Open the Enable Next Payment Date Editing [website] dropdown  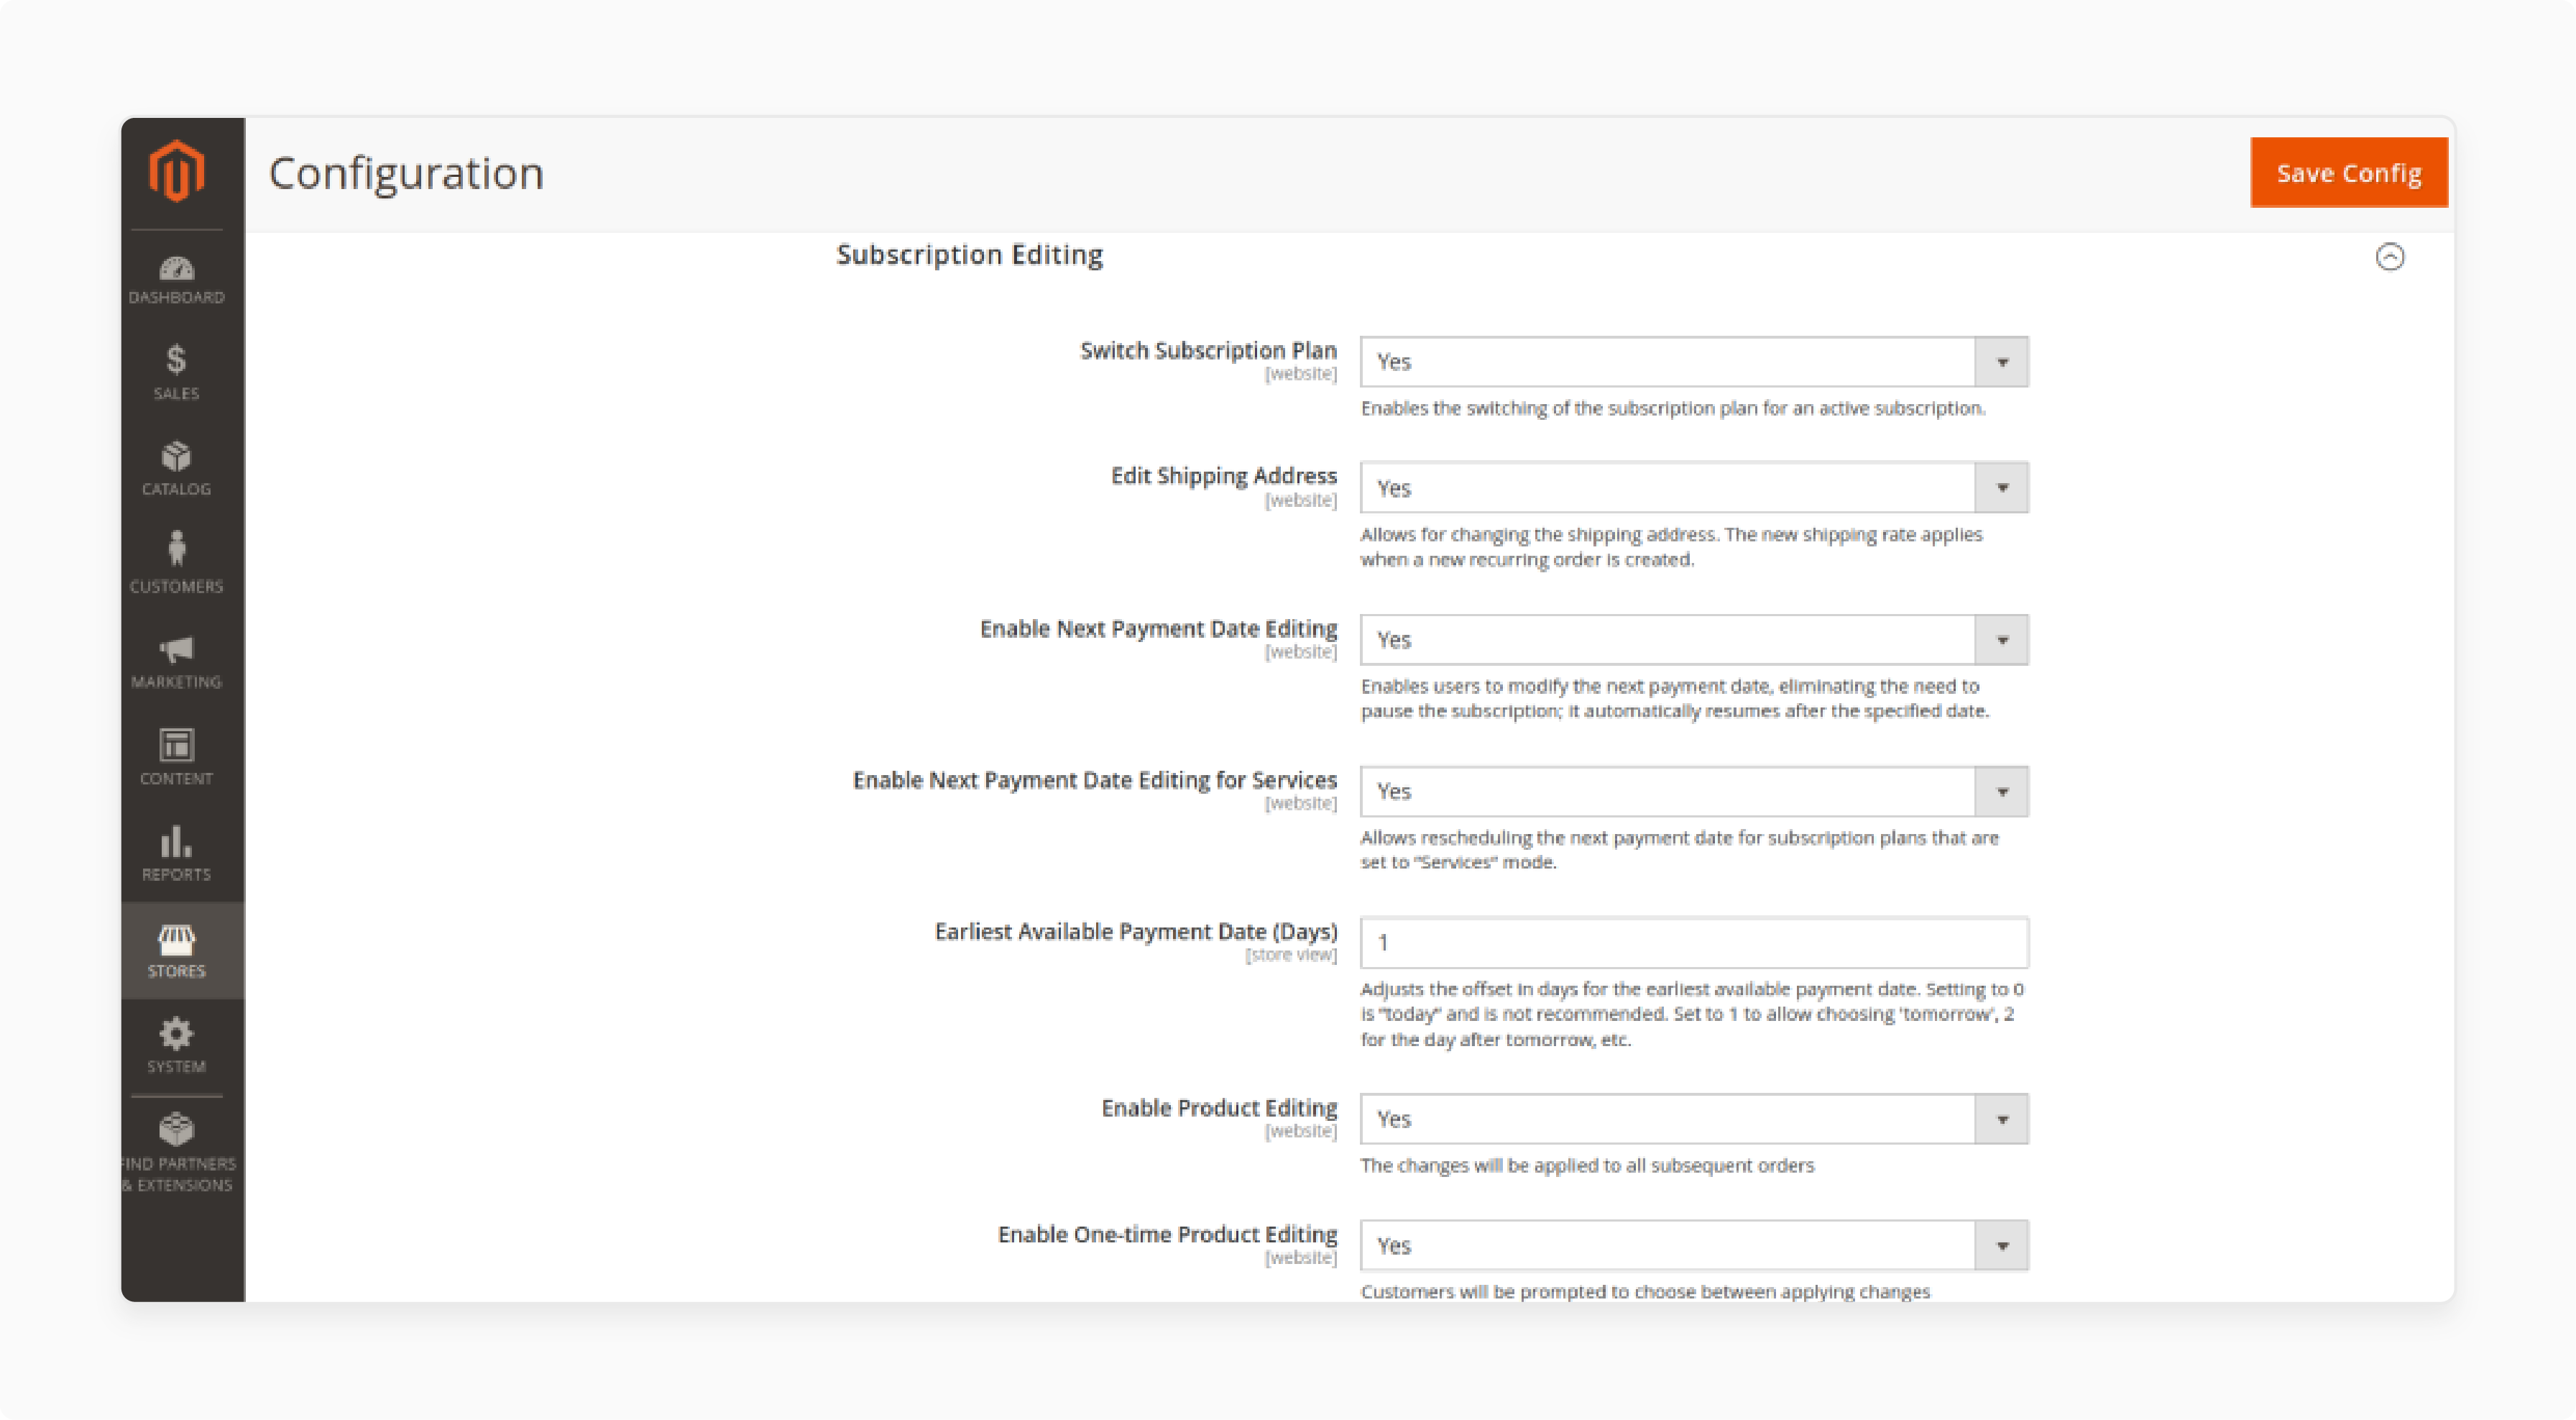[1694, 640]
